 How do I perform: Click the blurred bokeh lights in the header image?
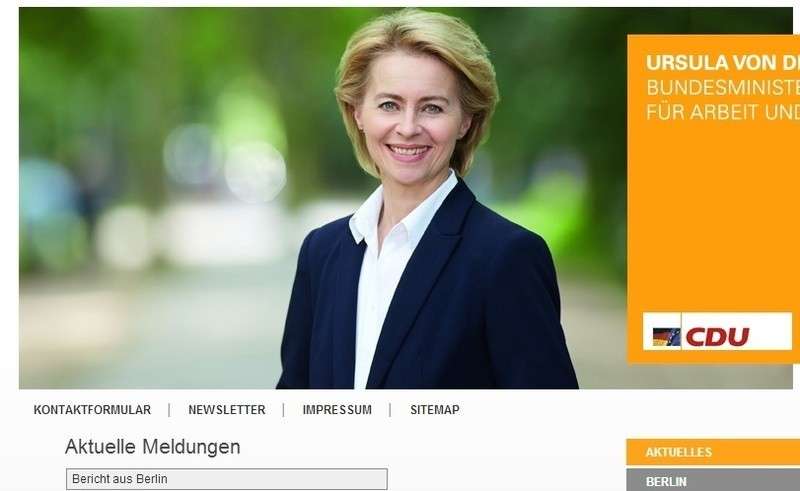224,161
